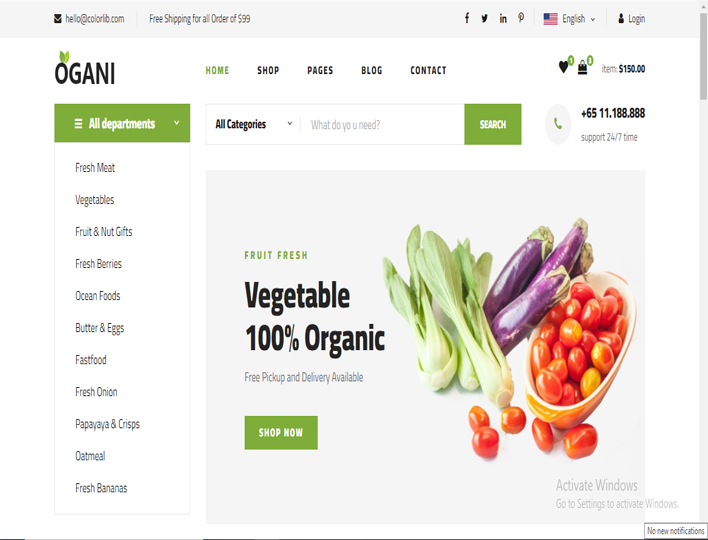Open the All Categories dropdown

pyautogui.click(x=253, y=124)
